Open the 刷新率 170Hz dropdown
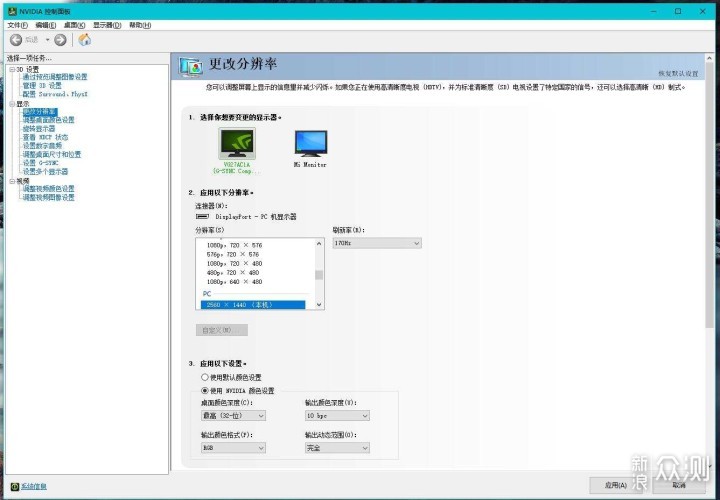 (x=377, y=243)
